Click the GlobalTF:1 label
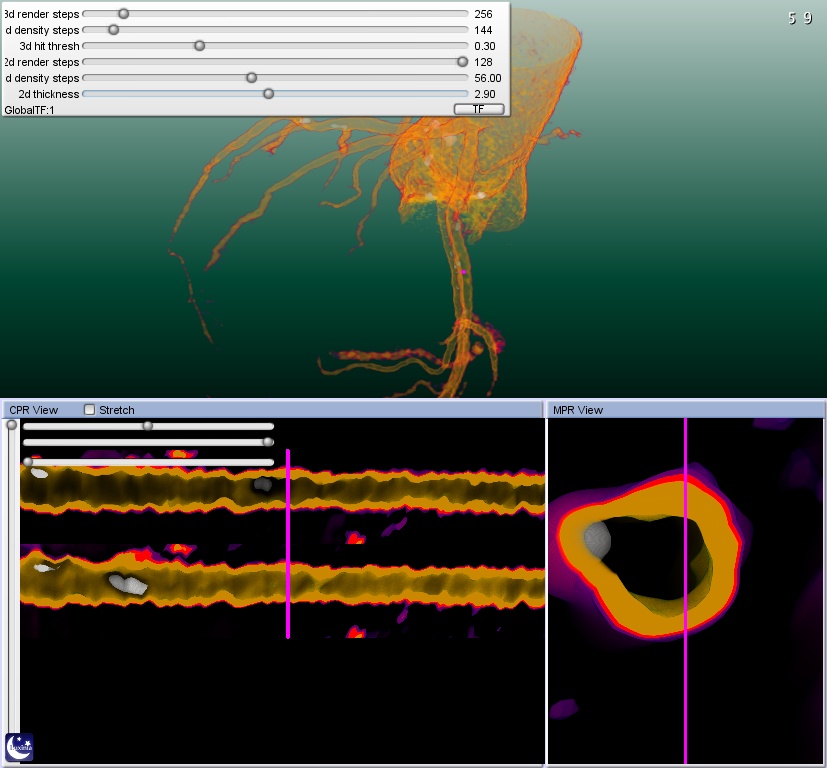 tap(29, 110)
